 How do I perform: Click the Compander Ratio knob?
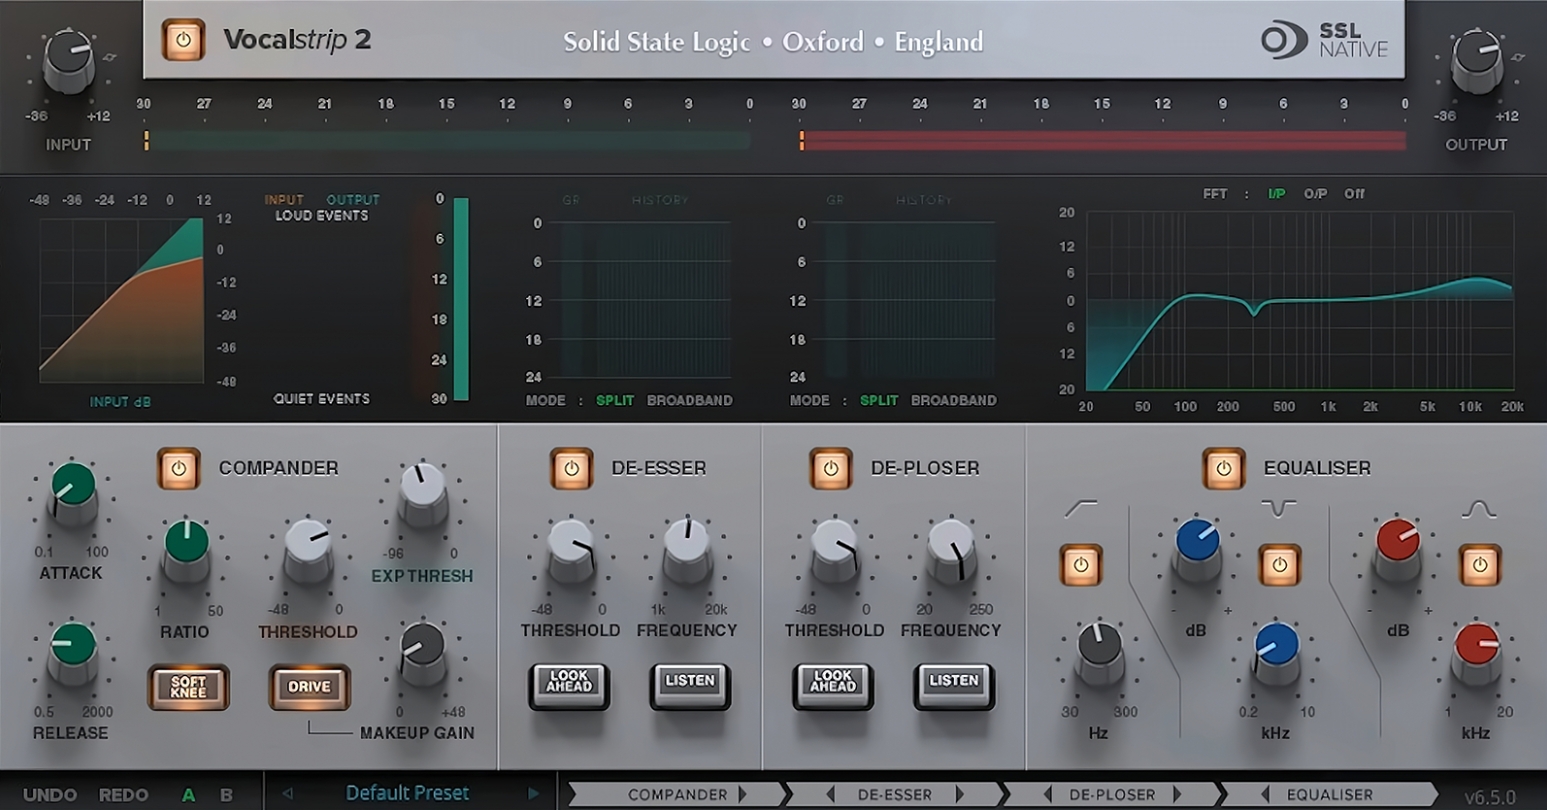[186, 546]
